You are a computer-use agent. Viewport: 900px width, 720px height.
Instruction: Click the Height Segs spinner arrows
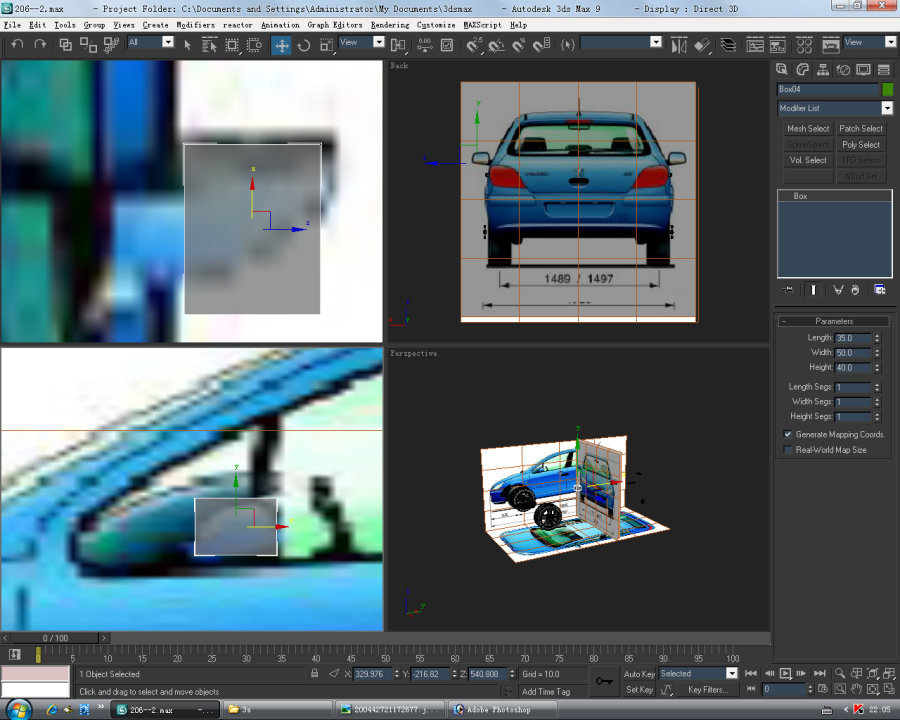[x=877, y=416]
